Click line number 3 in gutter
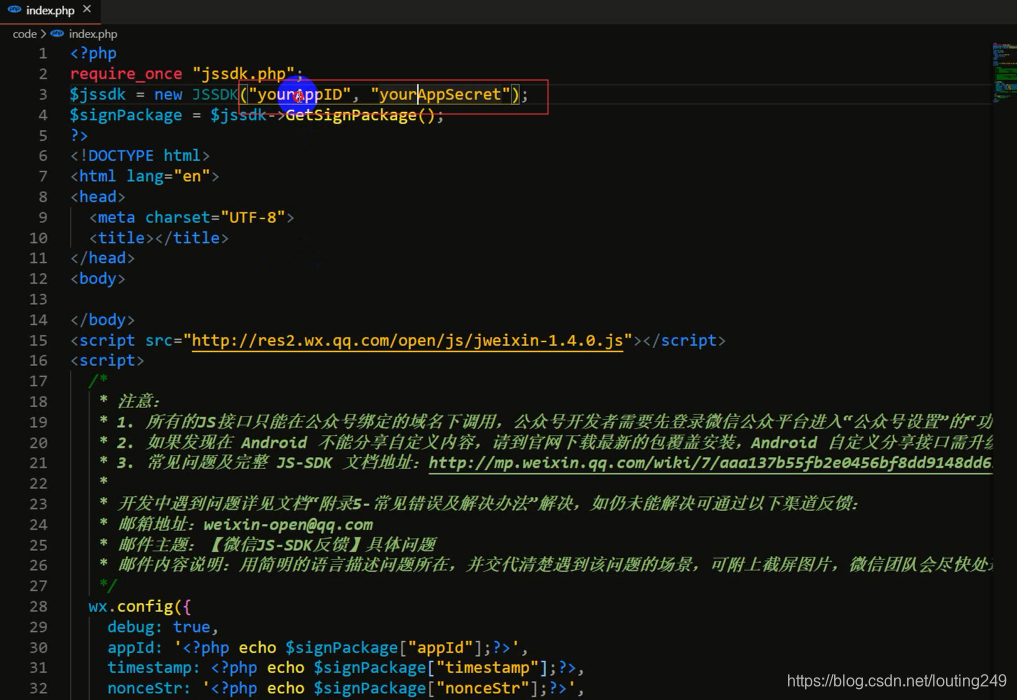1017x700 pixels. 42,95
